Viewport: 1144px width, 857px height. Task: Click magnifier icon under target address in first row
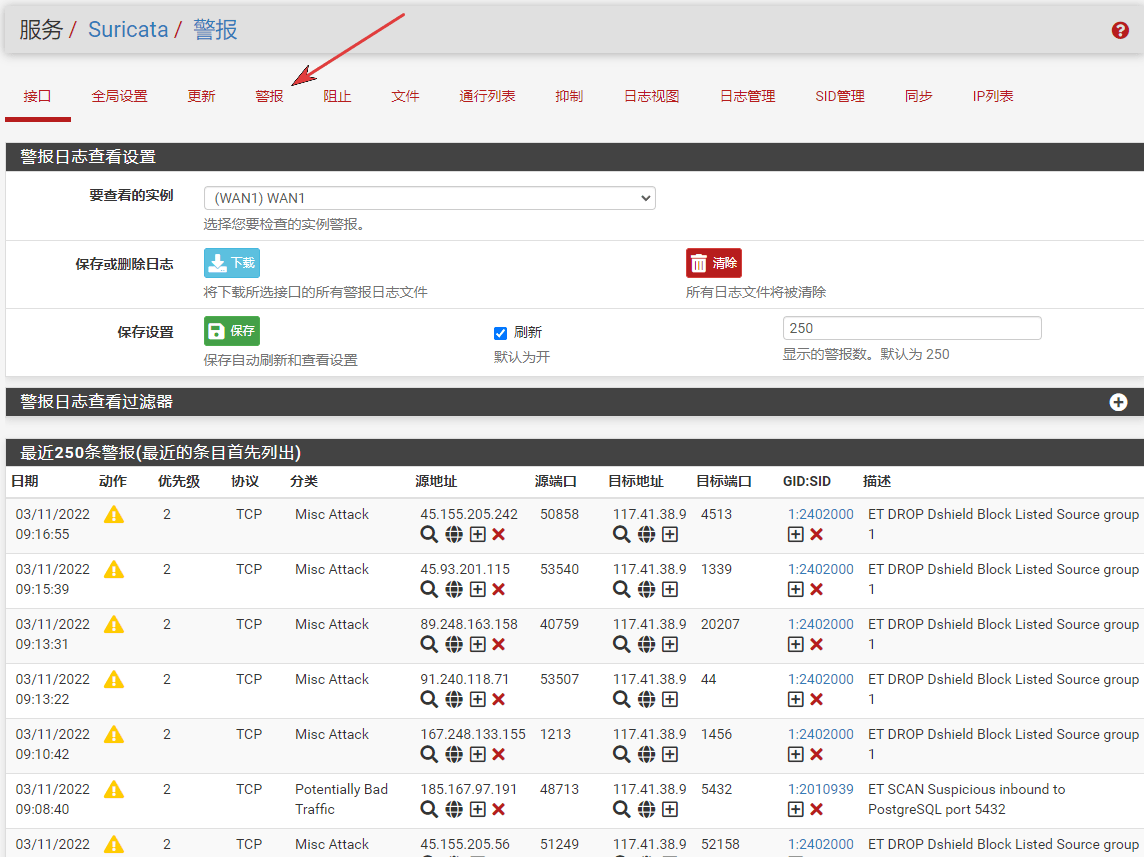click(x=622, y=535)
